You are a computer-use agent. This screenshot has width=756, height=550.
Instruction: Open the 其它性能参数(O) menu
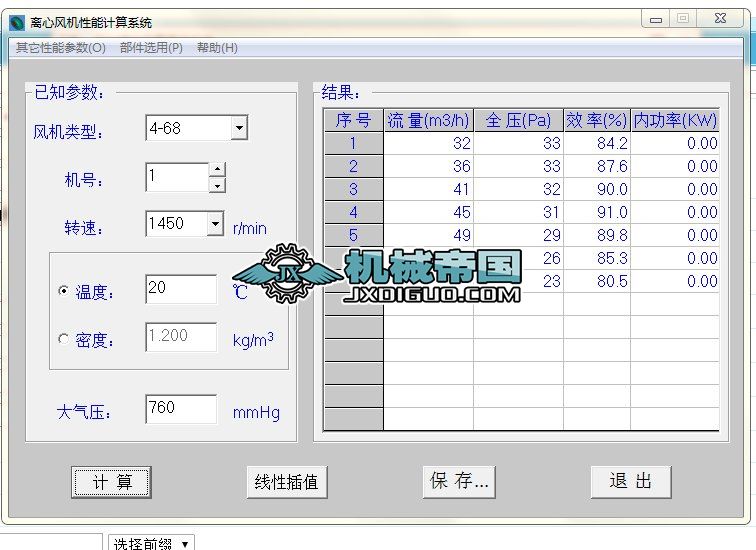pos(61,48)
